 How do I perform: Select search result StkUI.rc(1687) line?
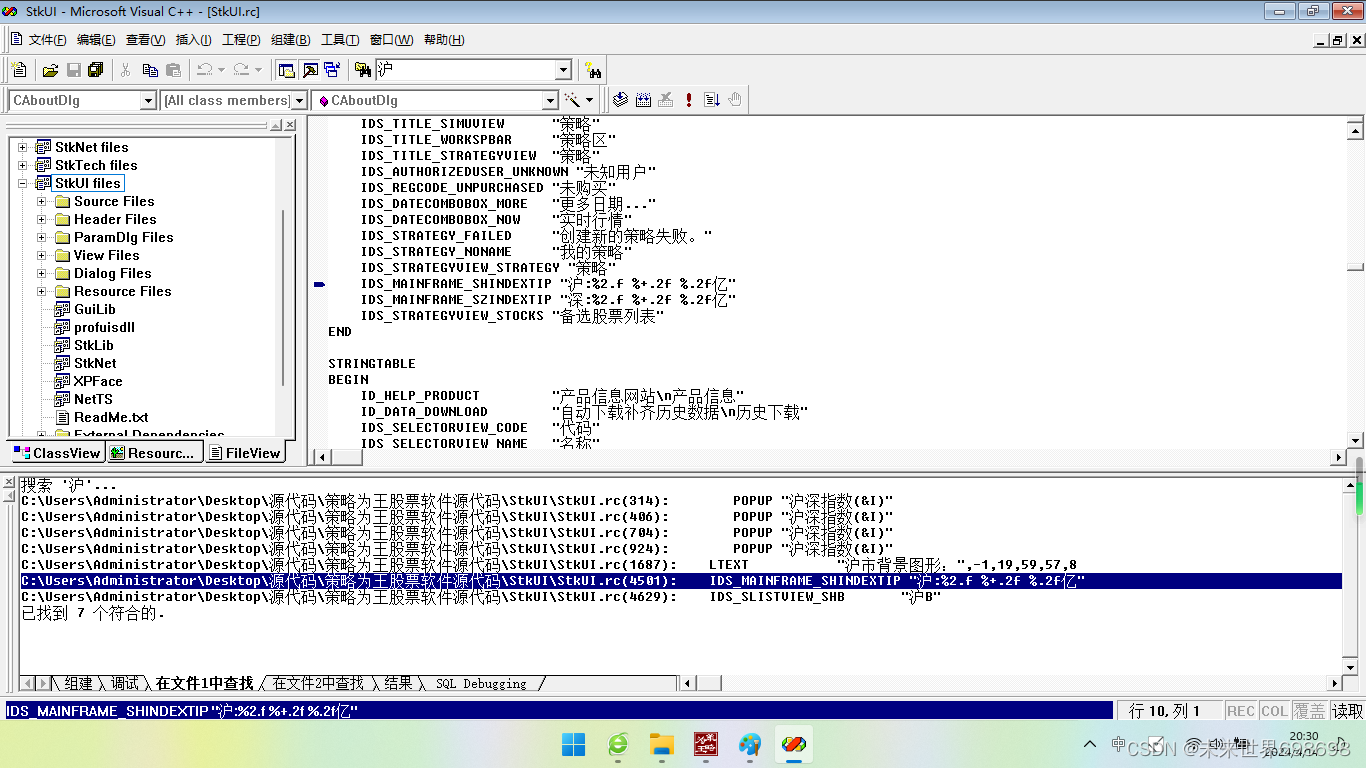click(x=680, y=565)
